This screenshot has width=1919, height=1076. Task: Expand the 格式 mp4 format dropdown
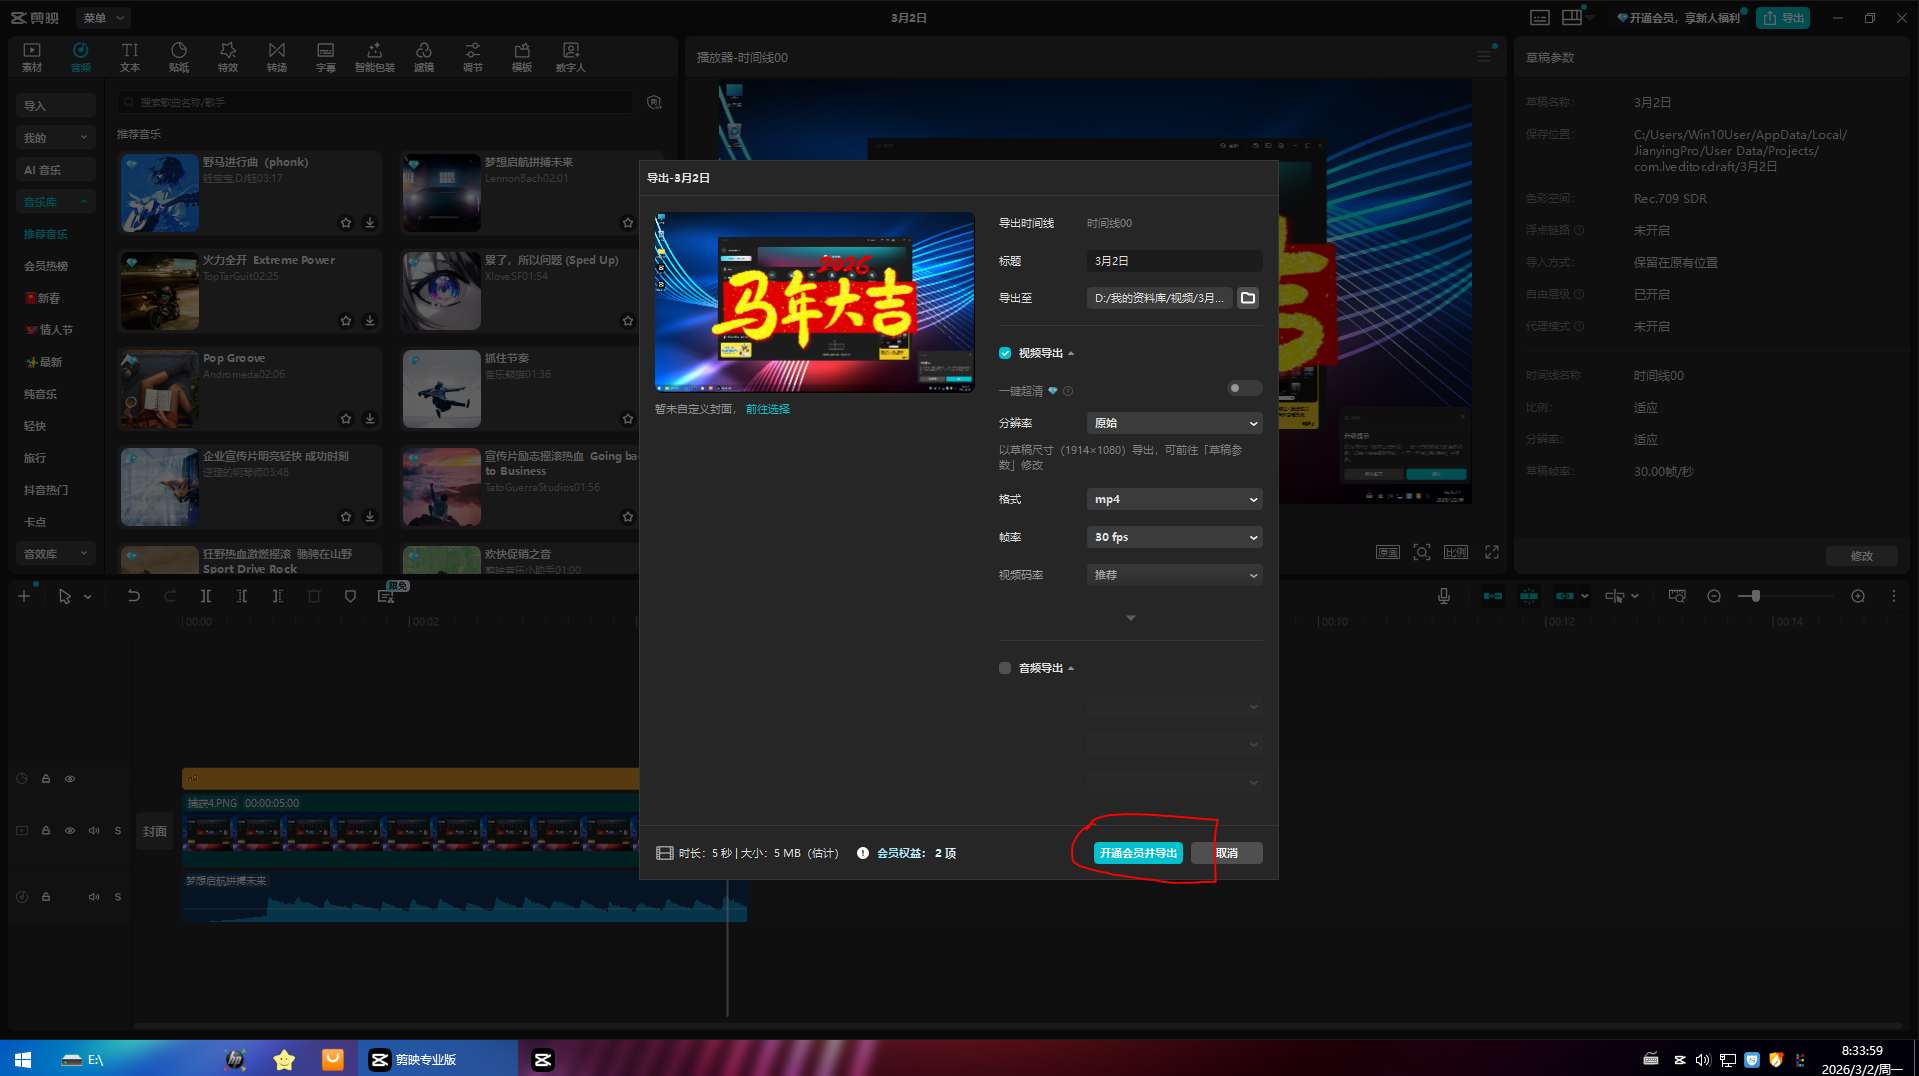(x=1174, y=499)
